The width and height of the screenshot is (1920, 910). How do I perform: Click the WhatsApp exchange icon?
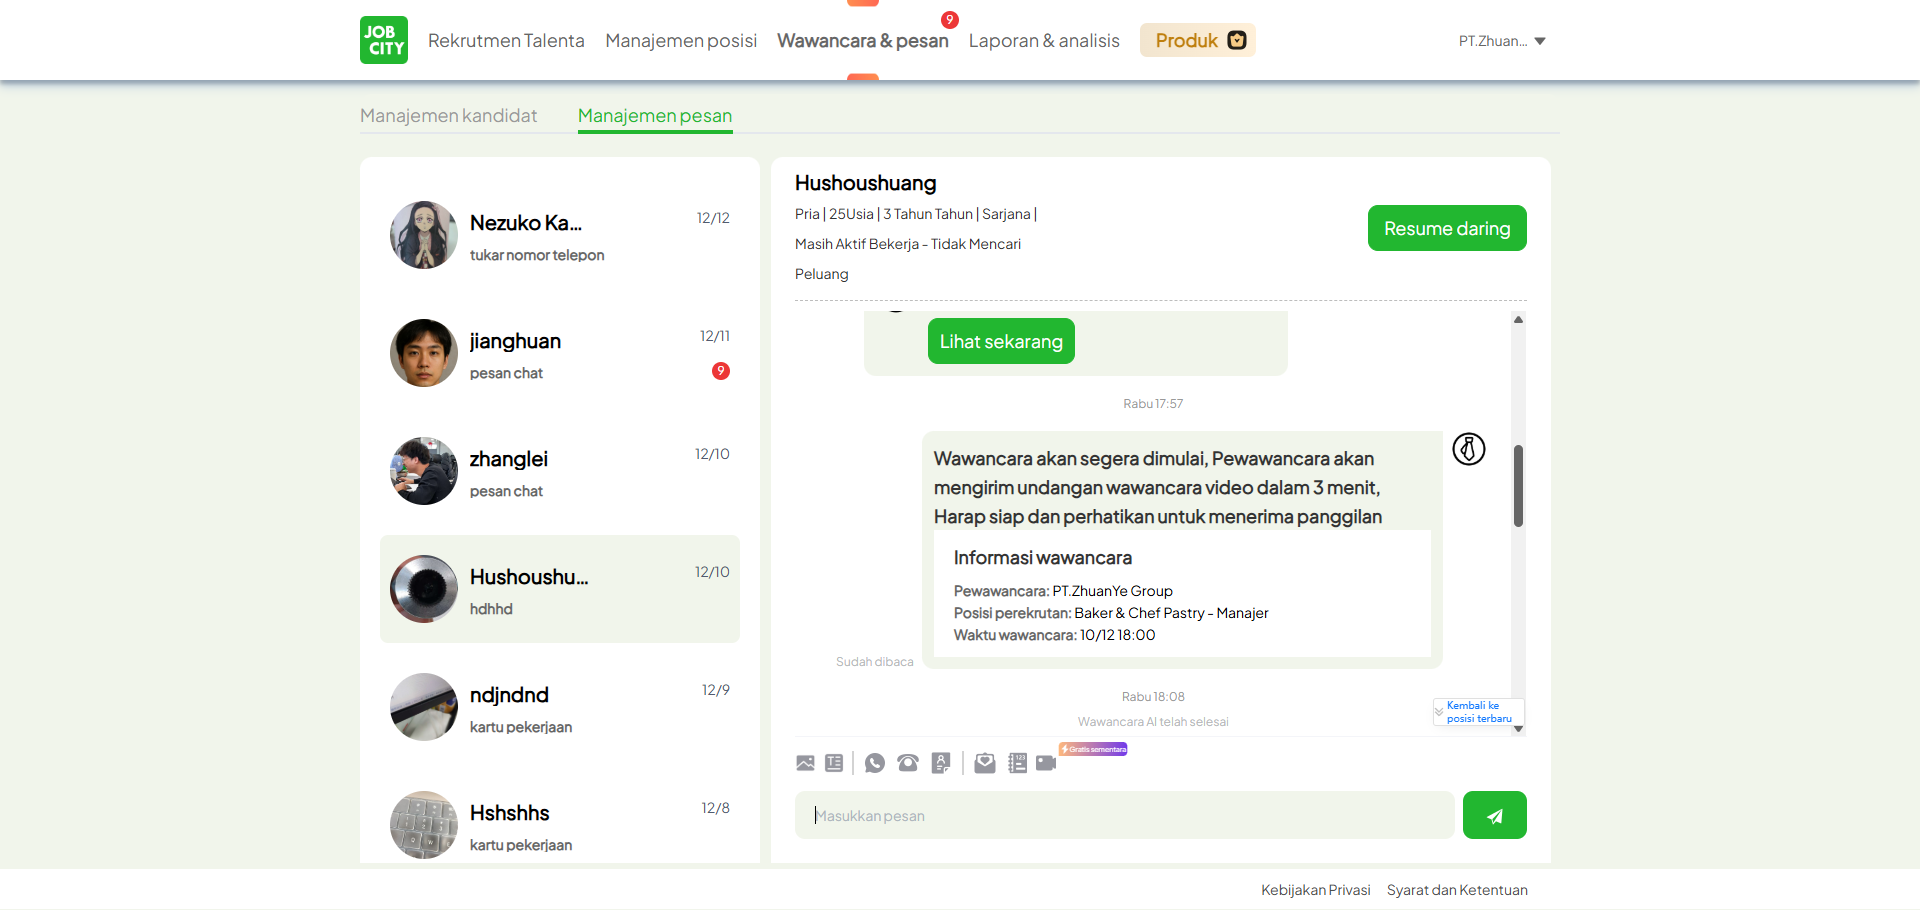click(x=876, y=763)
